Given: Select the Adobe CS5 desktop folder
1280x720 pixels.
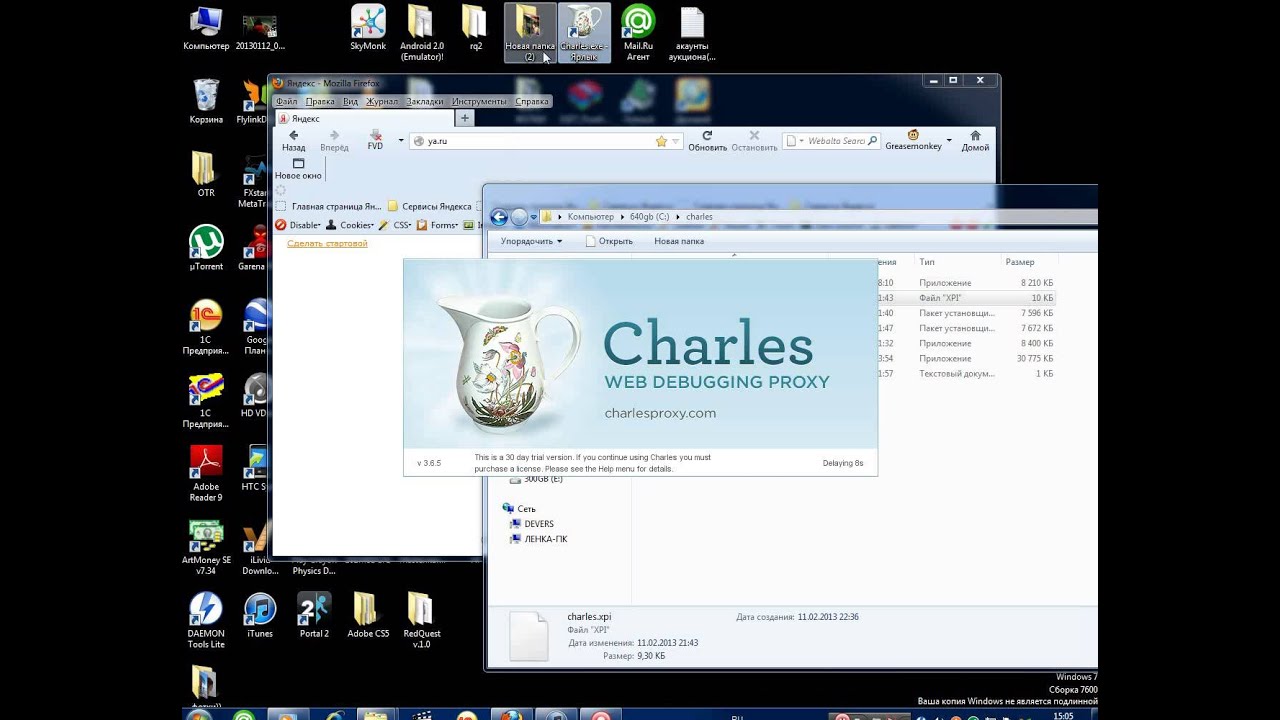Looking at the screenshot, I should (x=368, y=615).
